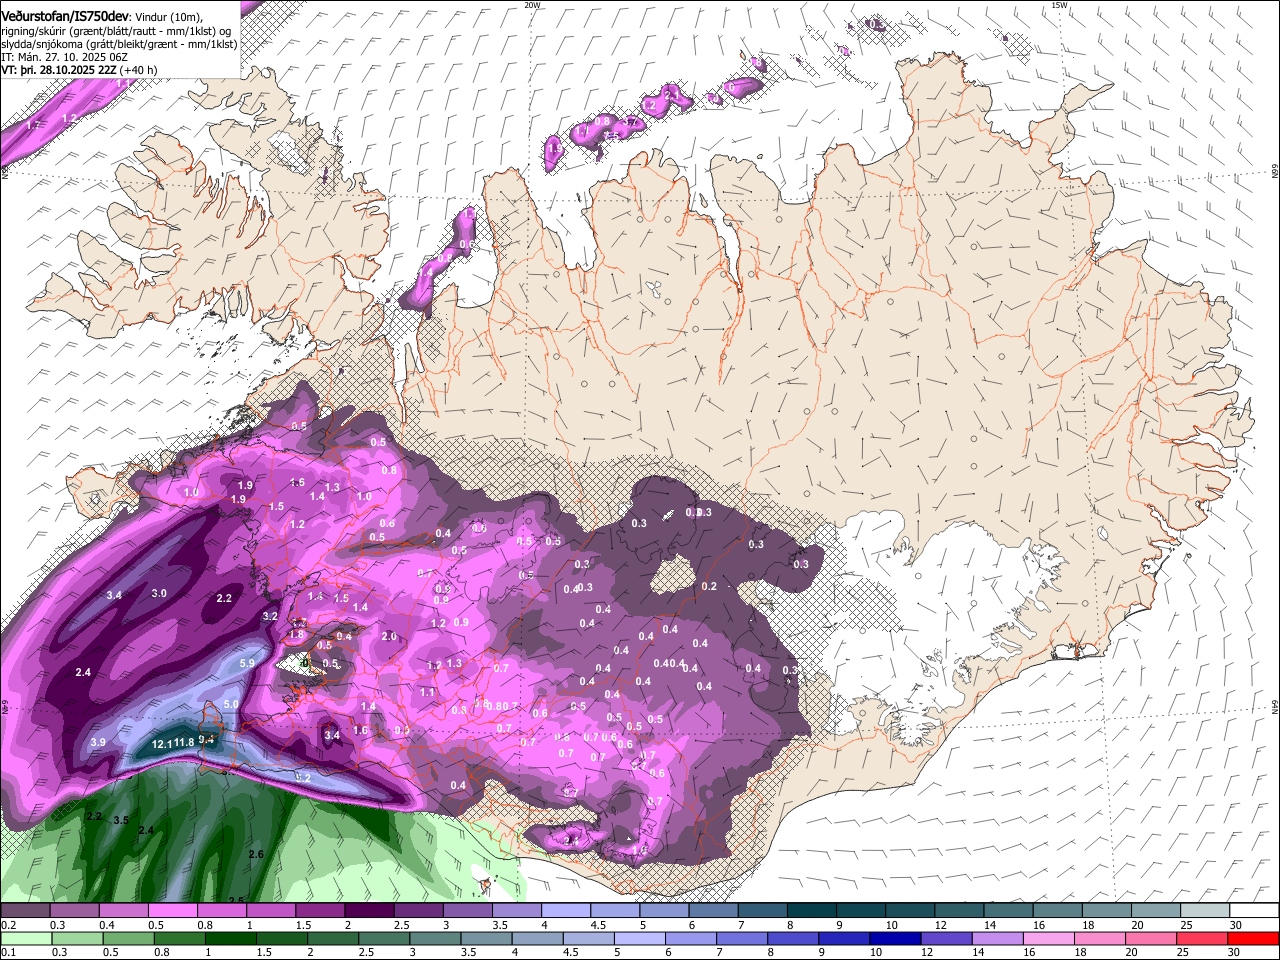1280x960 pixels.
Task: Click the 'VT: þri. 28.10.2025 22Z' valid time
Action: pos(58,70)
